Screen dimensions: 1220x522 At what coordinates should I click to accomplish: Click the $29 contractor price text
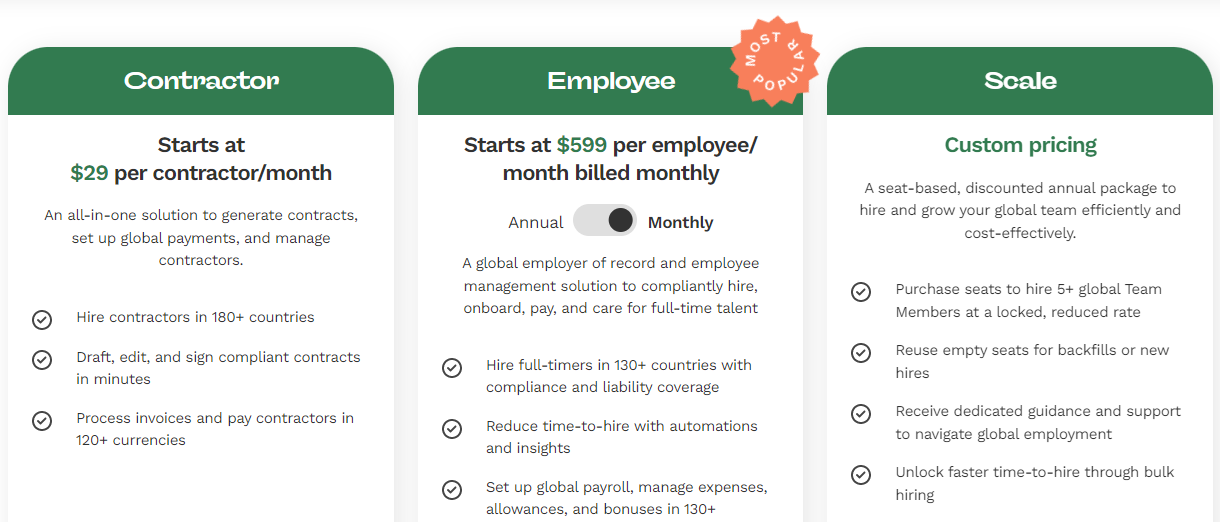pos(89,173)
